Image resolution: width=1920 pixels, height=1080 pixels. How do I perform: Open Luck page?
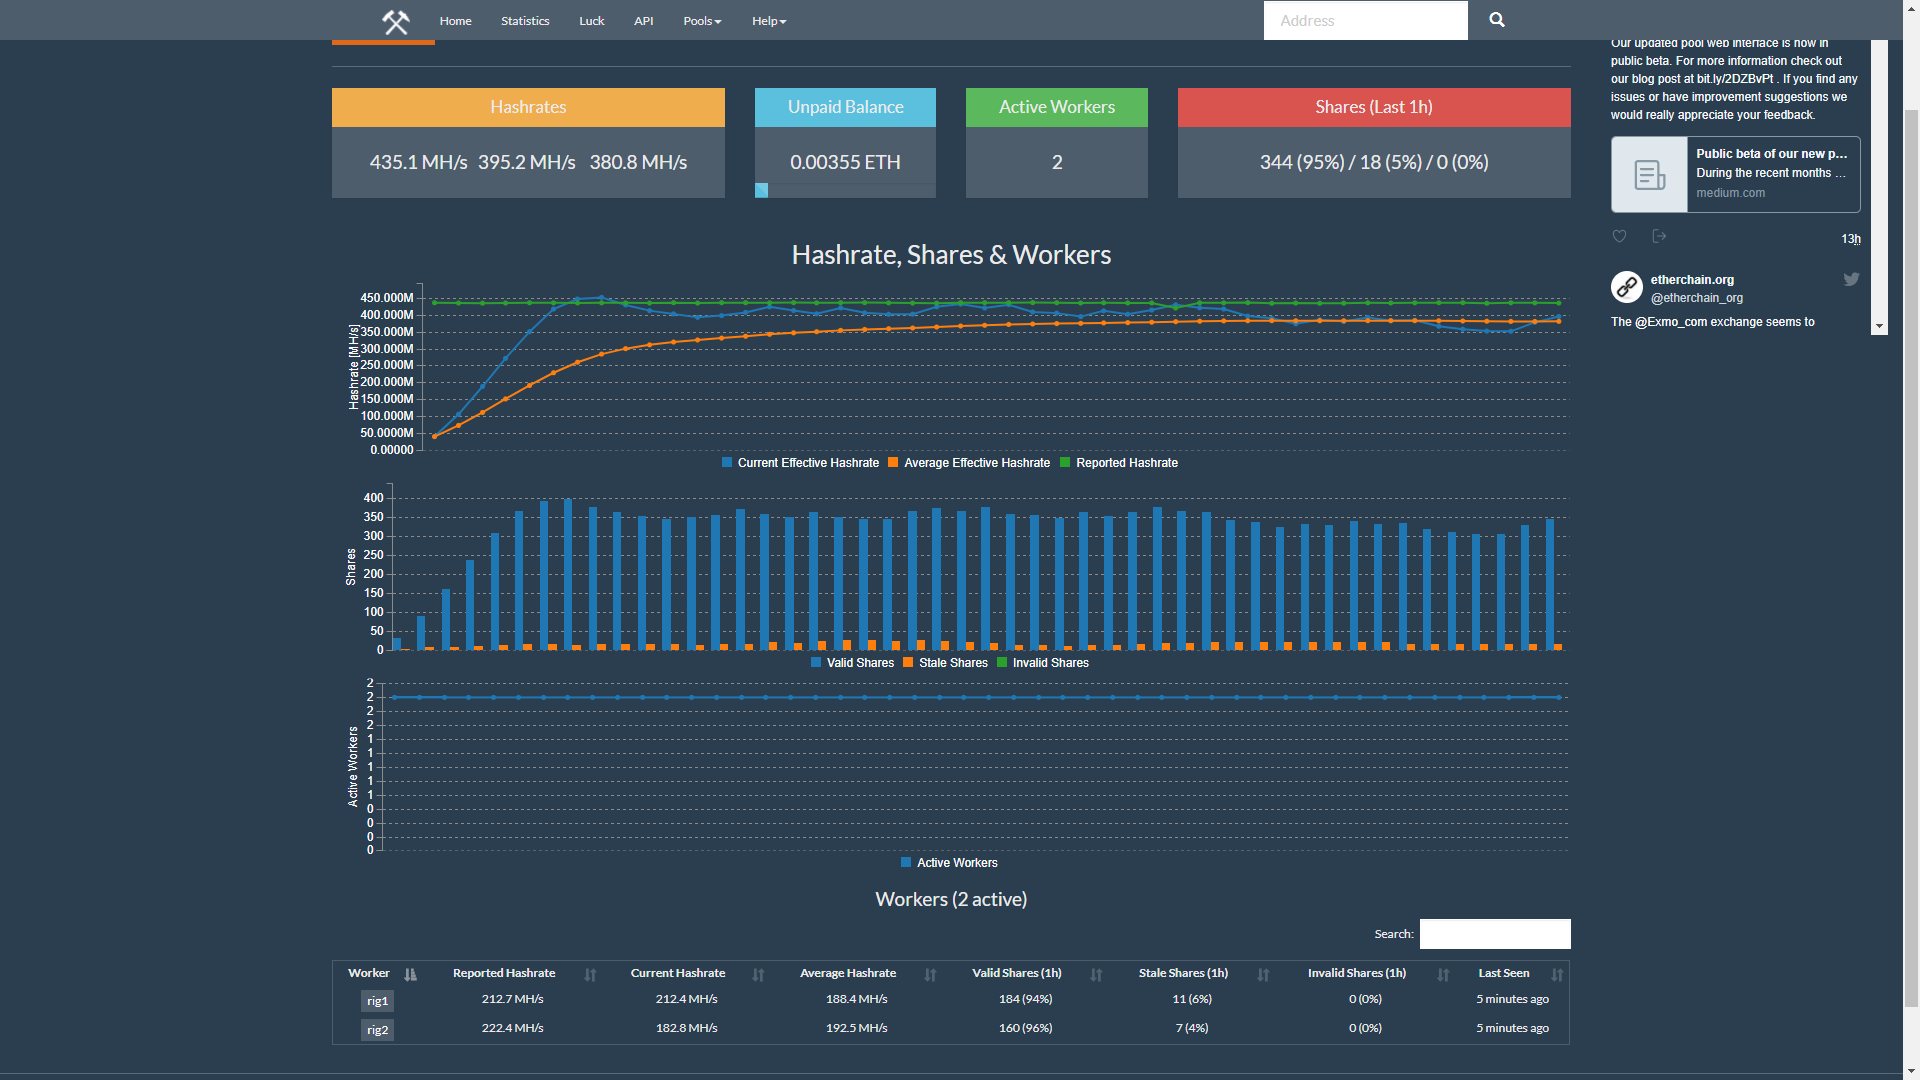(x=592, y=21)
